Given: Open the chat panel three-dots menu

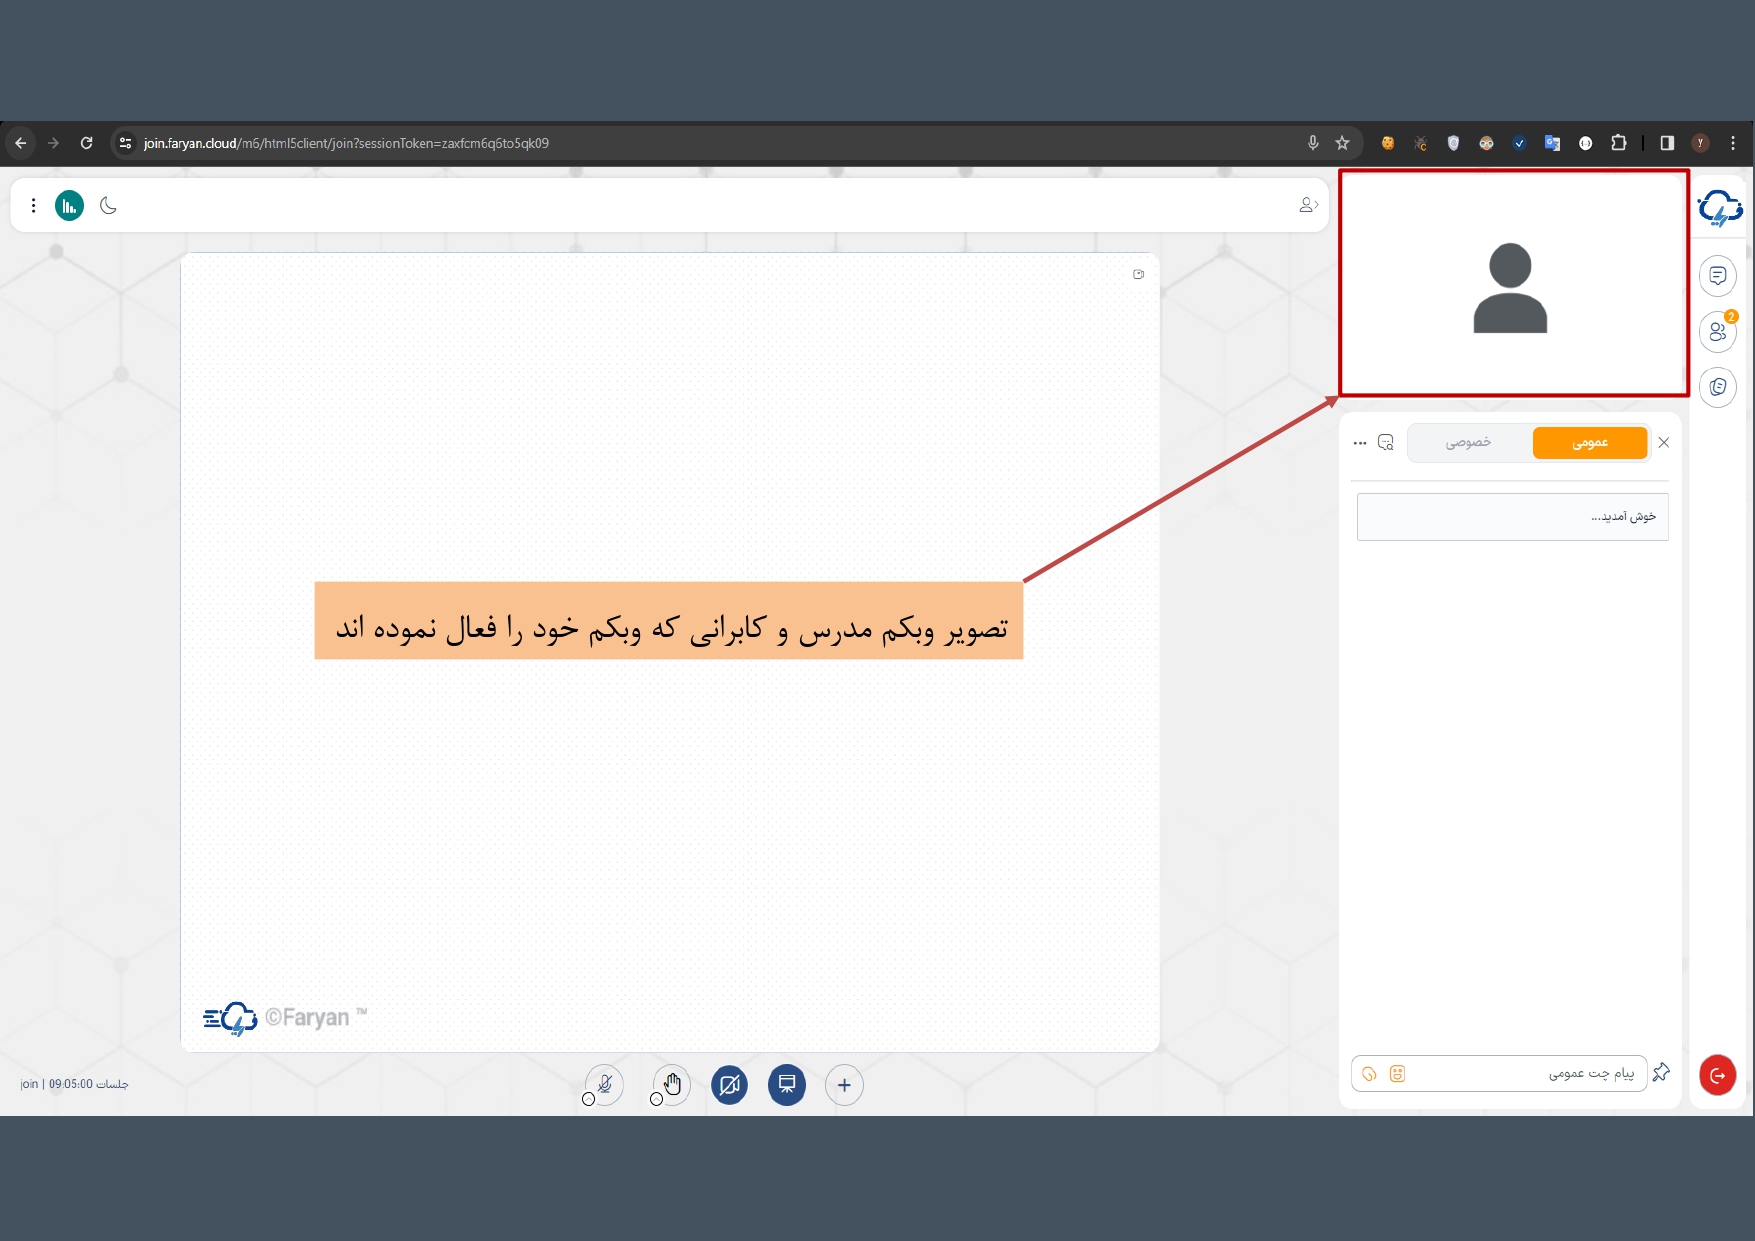Looking at the screenshot, I should tap(1359, 442).
